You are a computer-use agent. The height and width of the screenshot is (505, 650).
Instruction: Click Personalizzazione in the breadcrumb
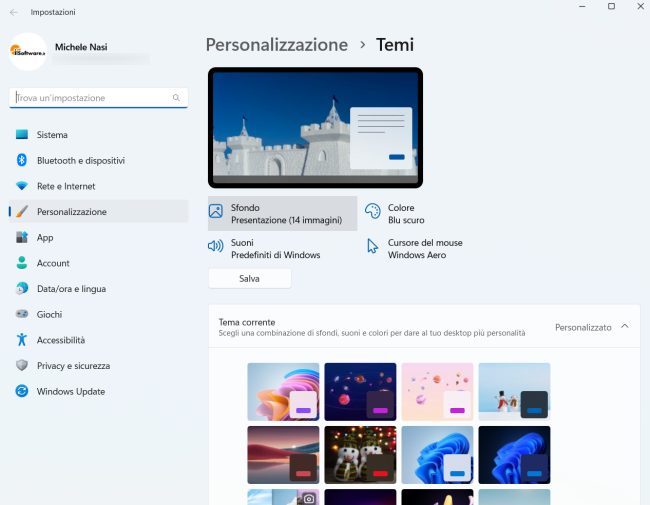tap(277, 45)
